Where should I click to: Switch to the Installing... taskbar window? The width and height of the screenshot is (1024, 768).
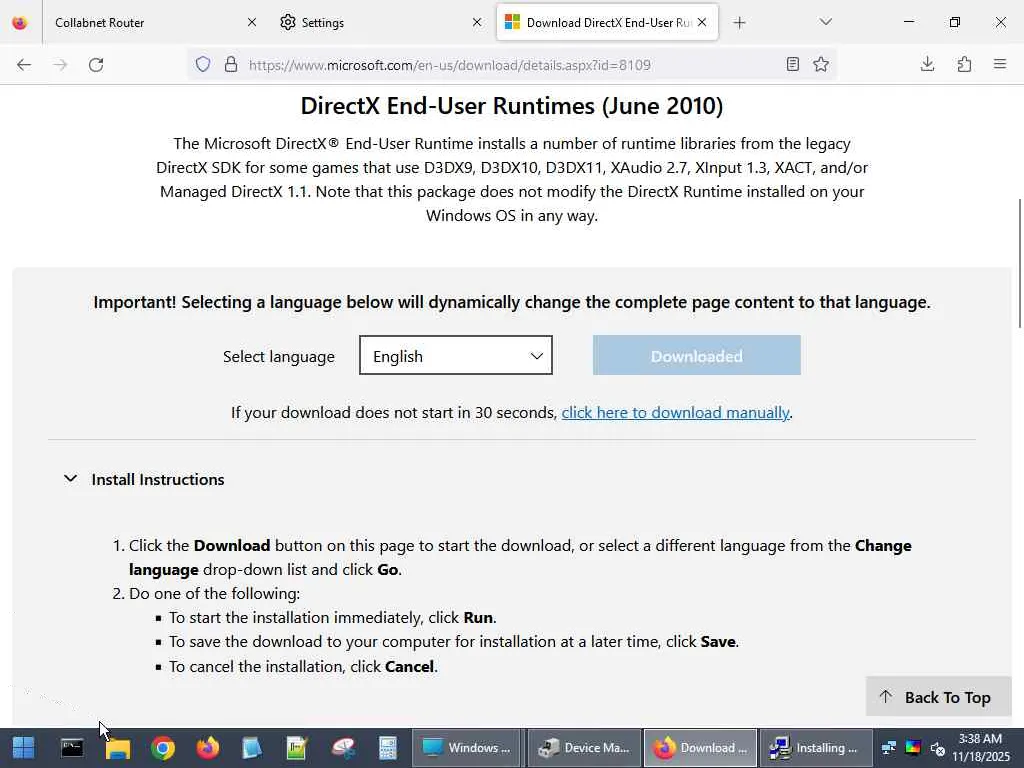816,748
